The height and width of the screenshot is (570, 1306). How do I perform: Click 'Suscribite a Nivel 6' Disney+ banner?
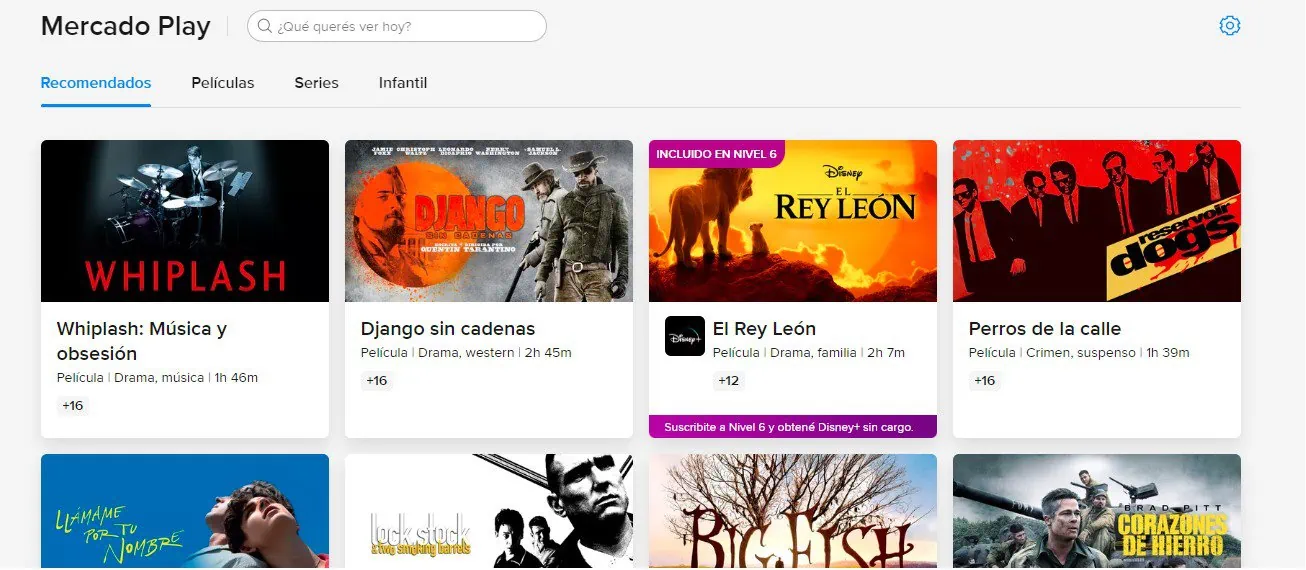[x=793, y=427]
